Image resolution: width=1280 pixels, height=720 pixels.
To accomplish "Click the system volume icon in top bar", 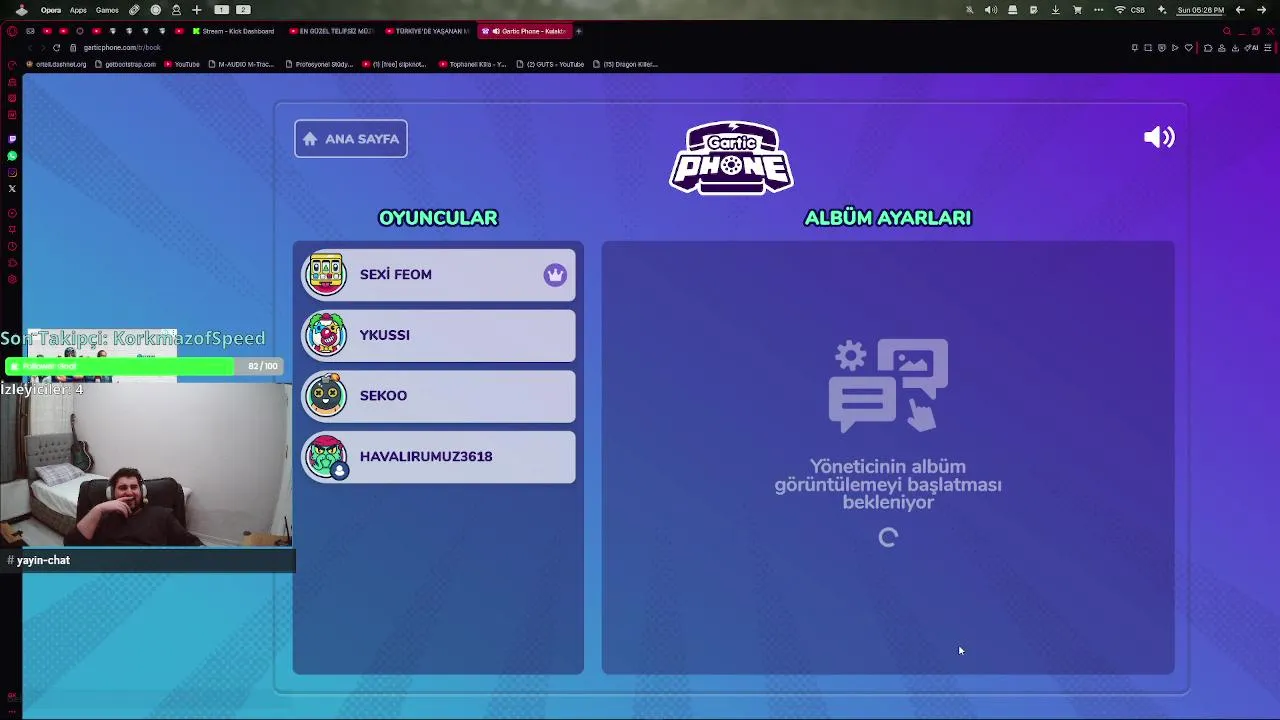I will [x=991, y=10].
